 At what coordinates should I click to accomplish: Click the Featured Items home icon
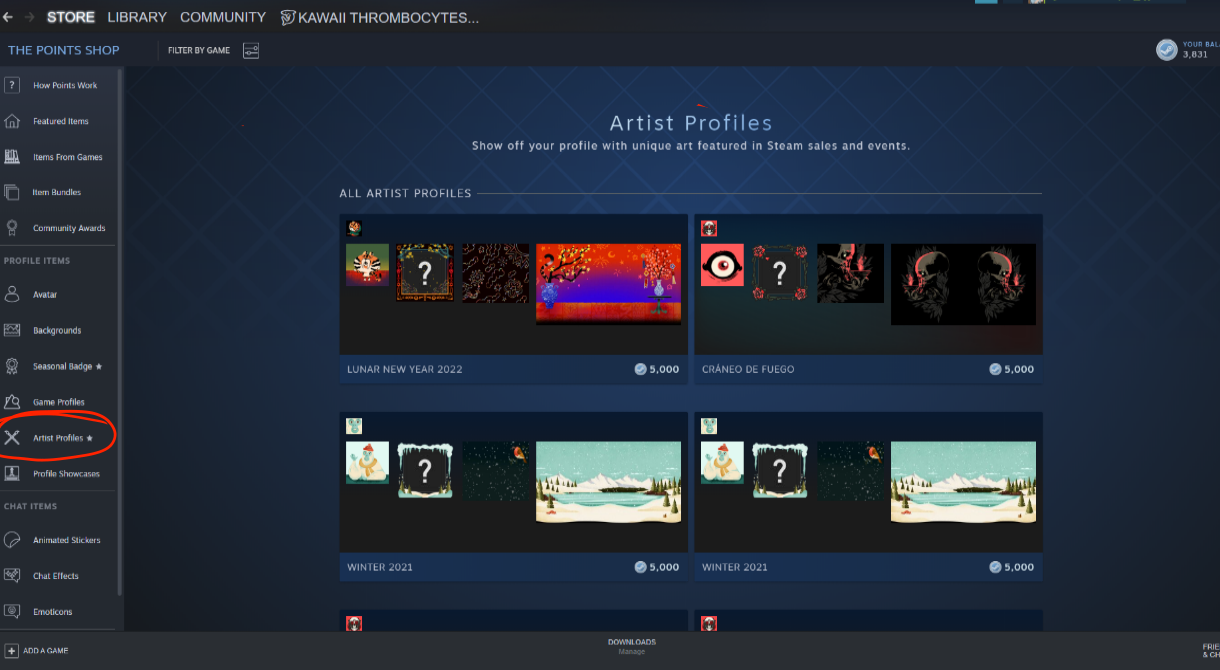(12, 121)
